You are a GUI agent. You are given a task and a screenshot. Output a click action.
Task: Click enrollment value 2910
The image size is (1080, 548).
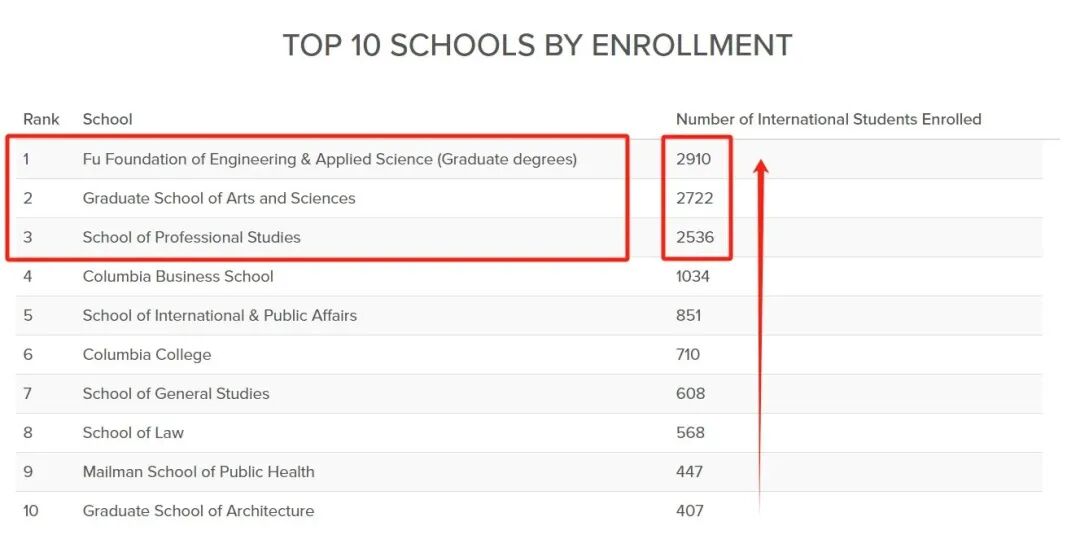(x=693, y=159)
